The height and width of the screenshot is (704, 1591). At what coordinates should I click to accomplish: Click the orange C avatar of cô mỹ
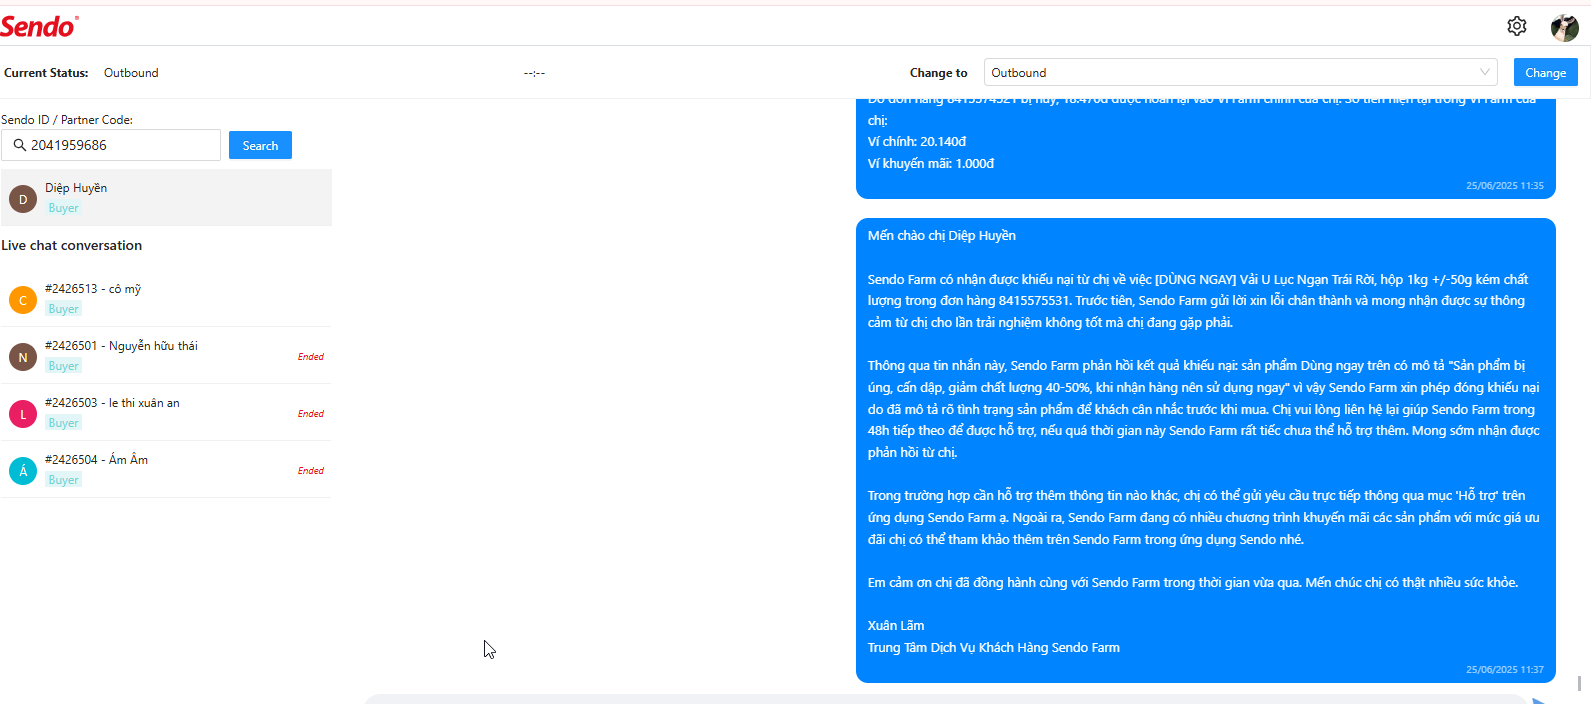click(x=23, y=300)
